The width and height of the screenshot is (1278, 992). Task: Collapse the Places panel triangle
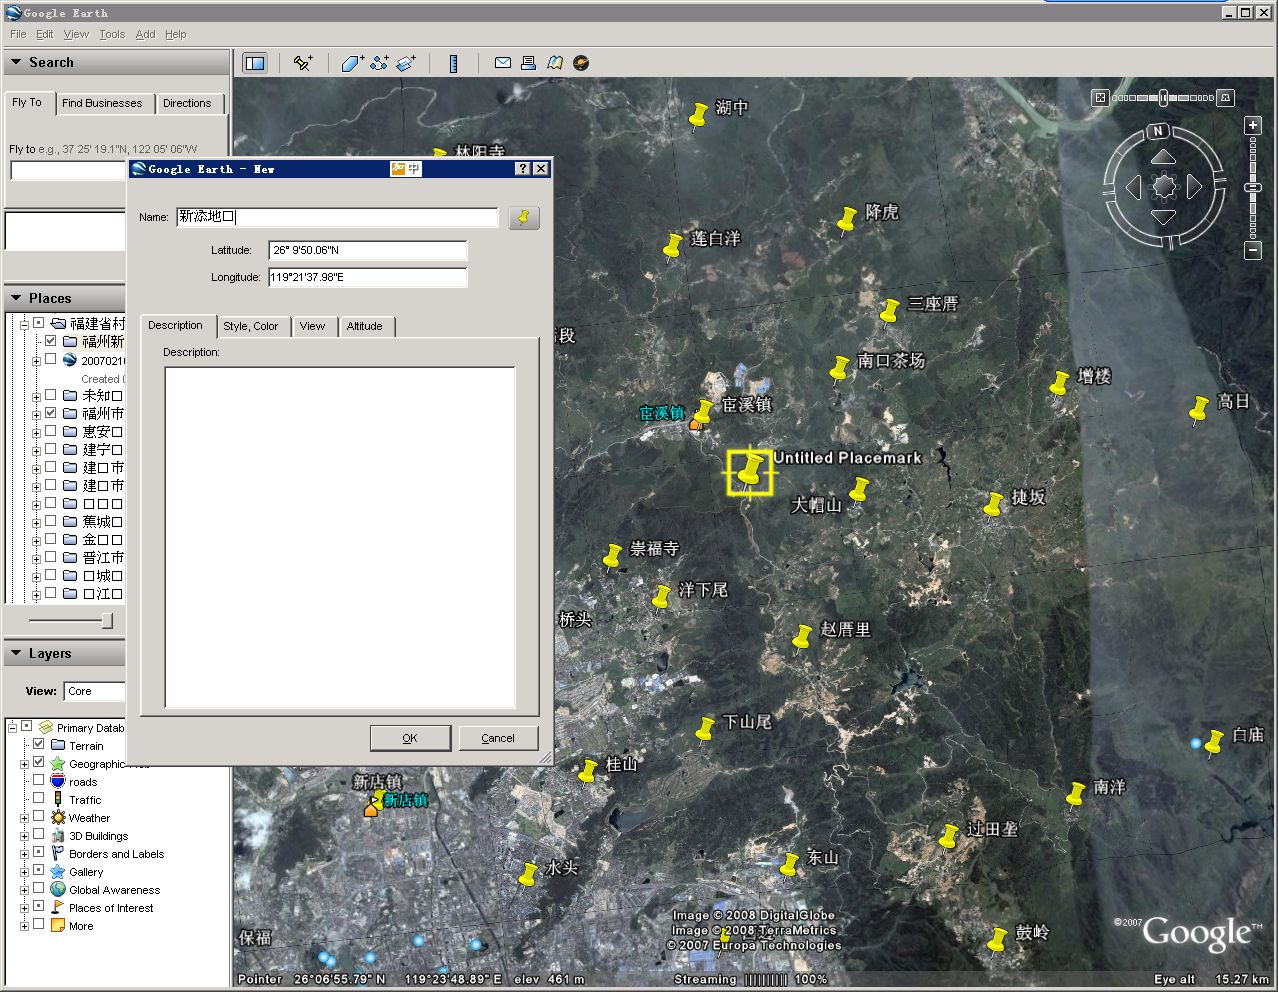[x=16, y=298]
